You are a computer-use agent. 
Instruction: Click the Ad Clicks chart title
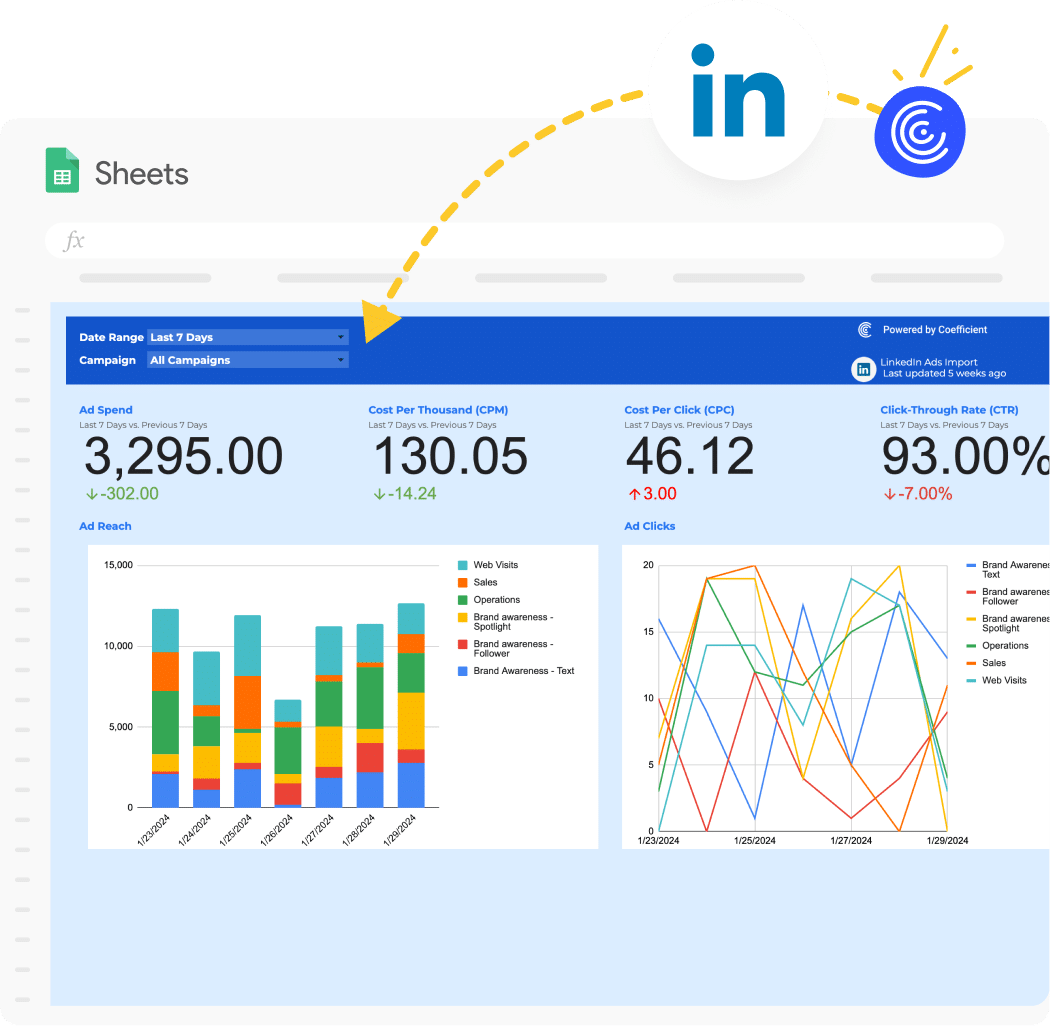tap(650, 526)
